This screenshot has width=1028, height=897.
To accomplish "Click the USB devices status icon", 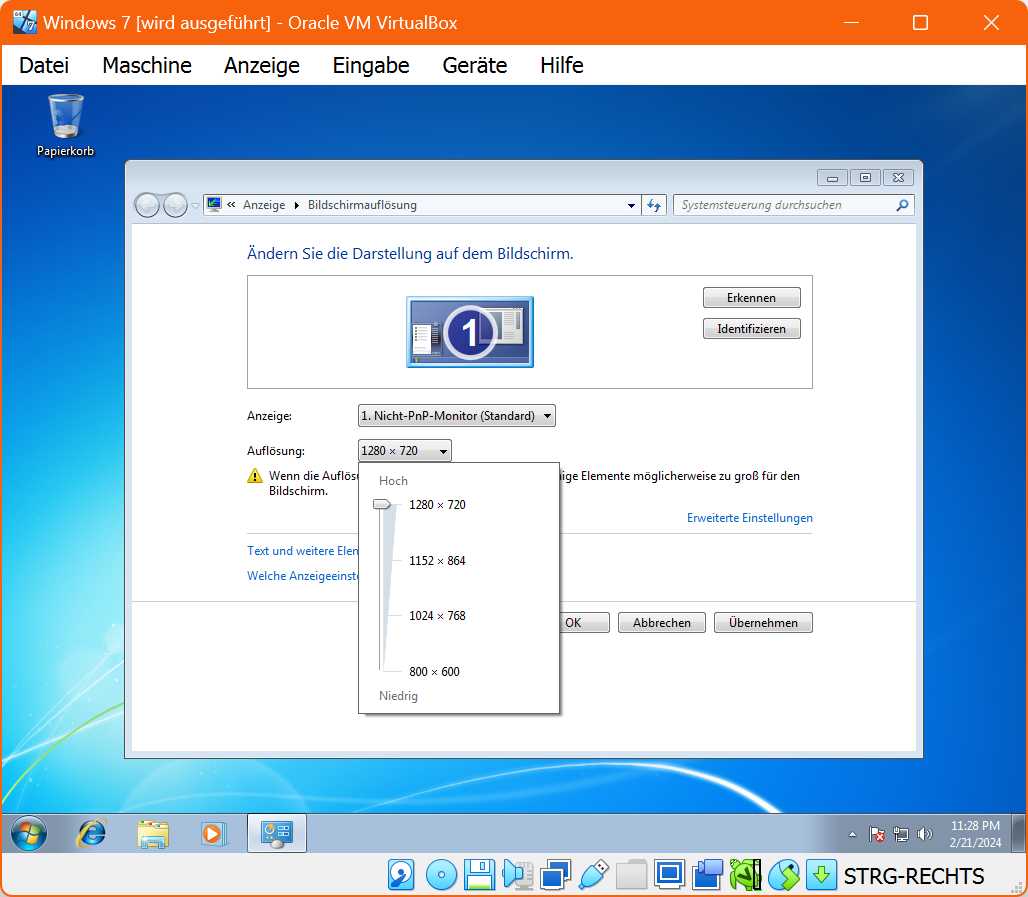I will 593,875.
